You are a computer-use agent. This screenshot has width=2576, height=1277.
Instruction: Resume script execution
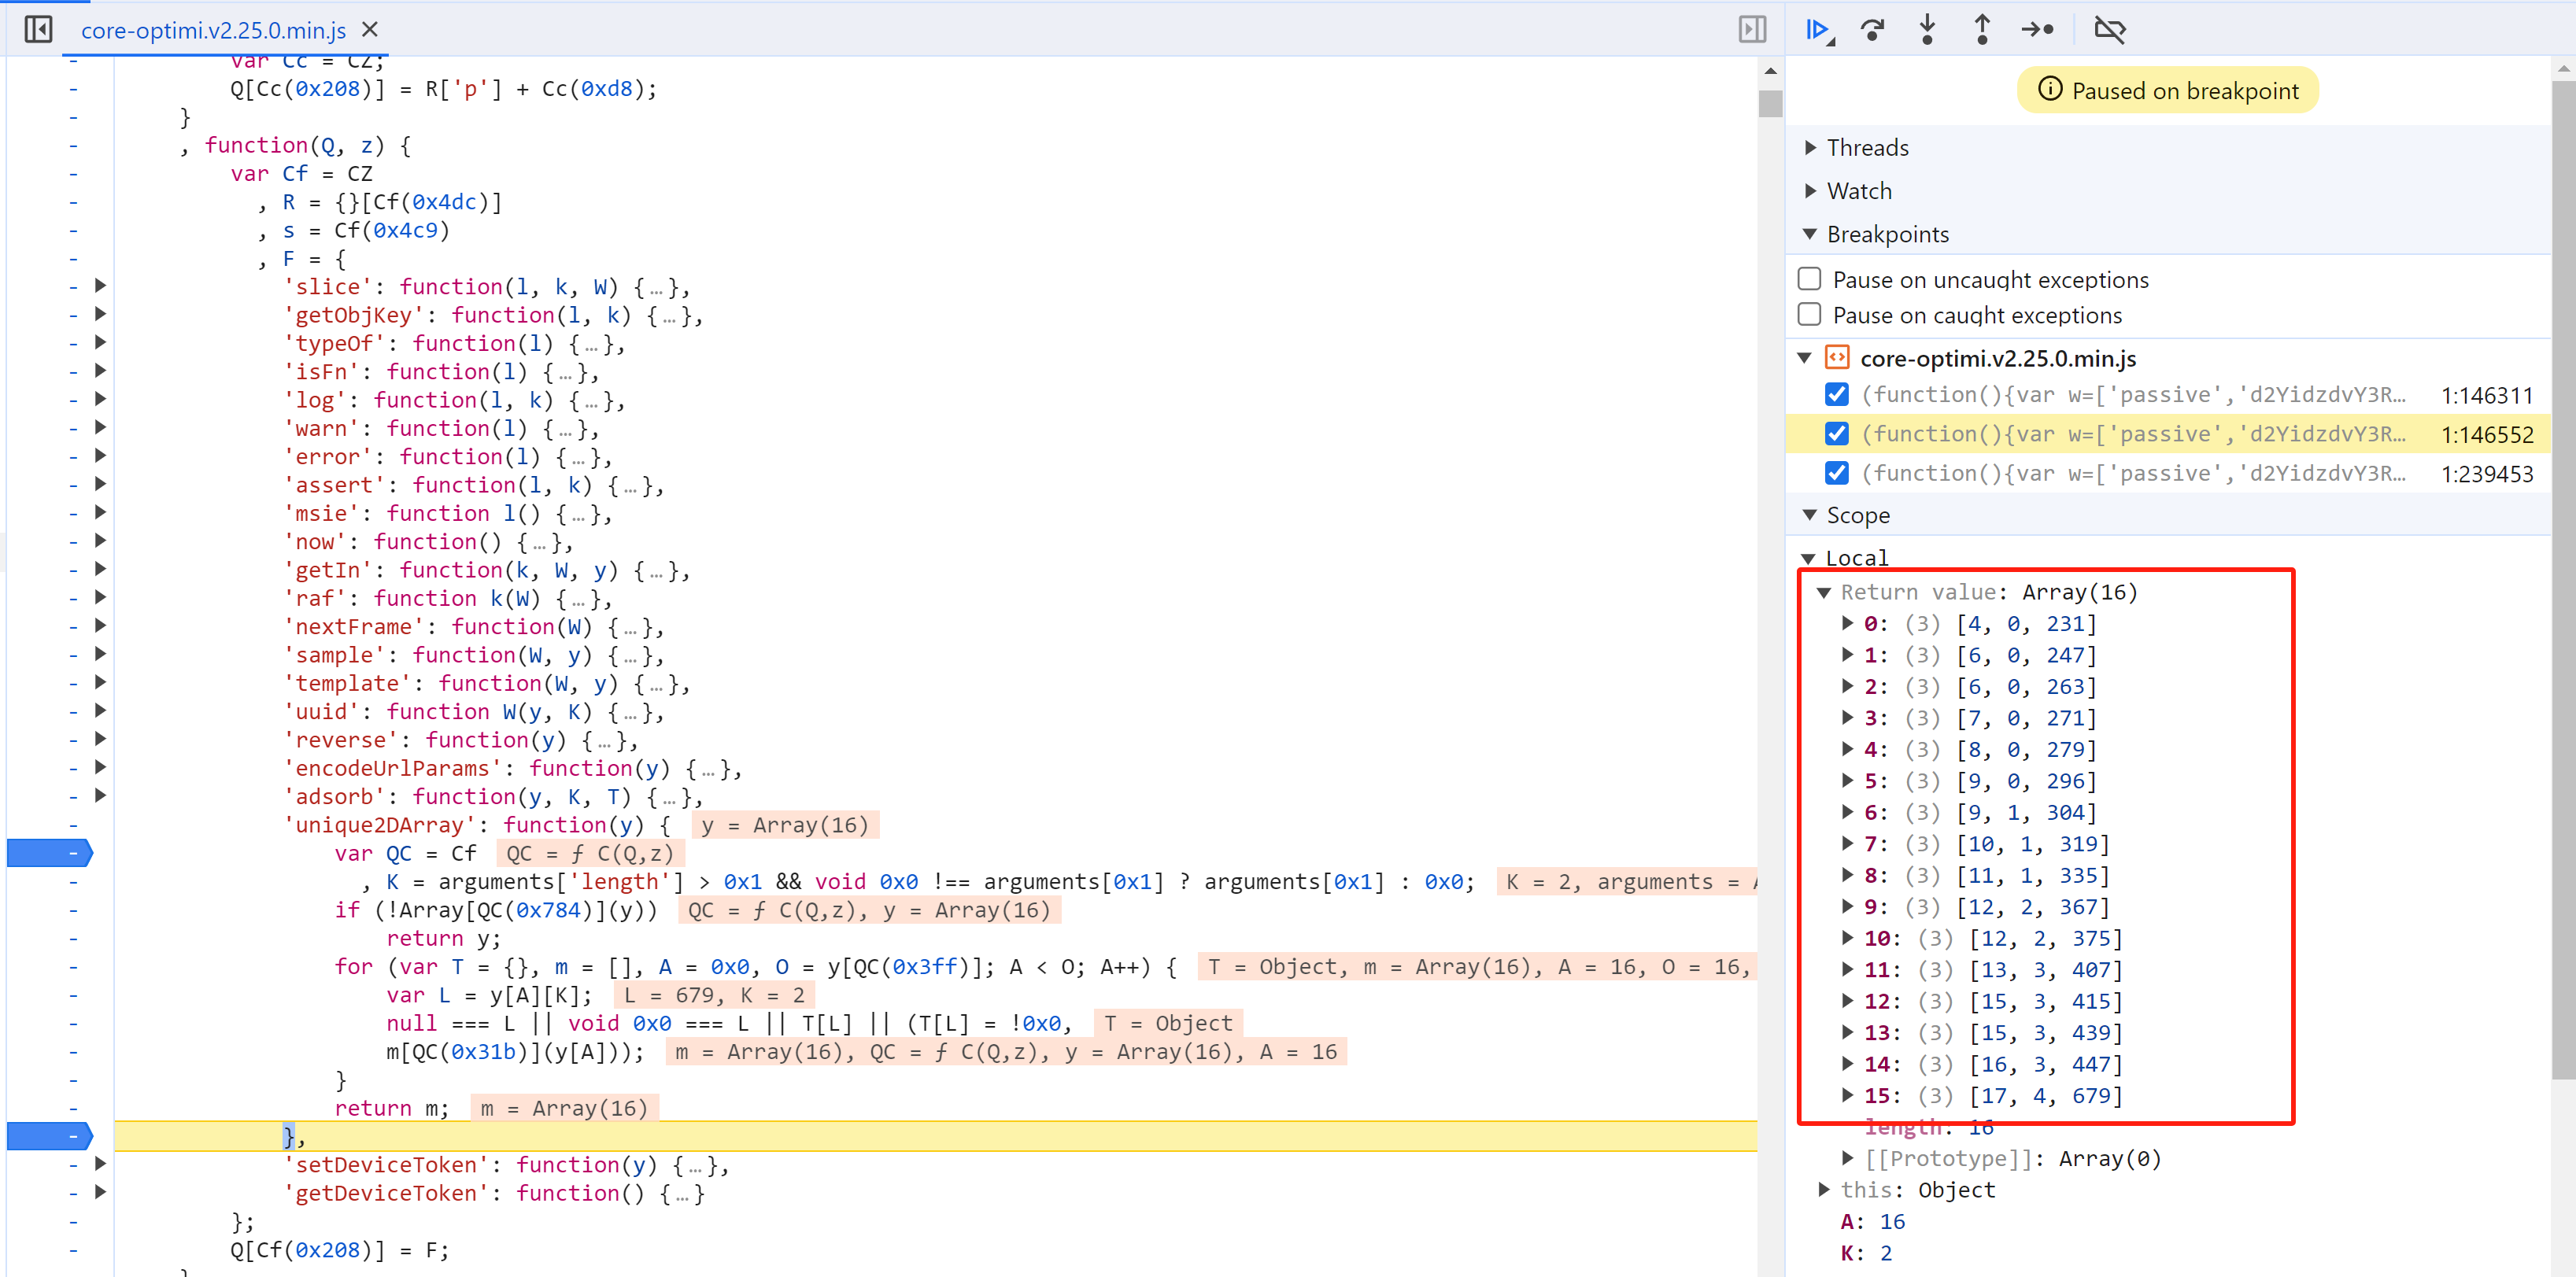[1818, 30]
